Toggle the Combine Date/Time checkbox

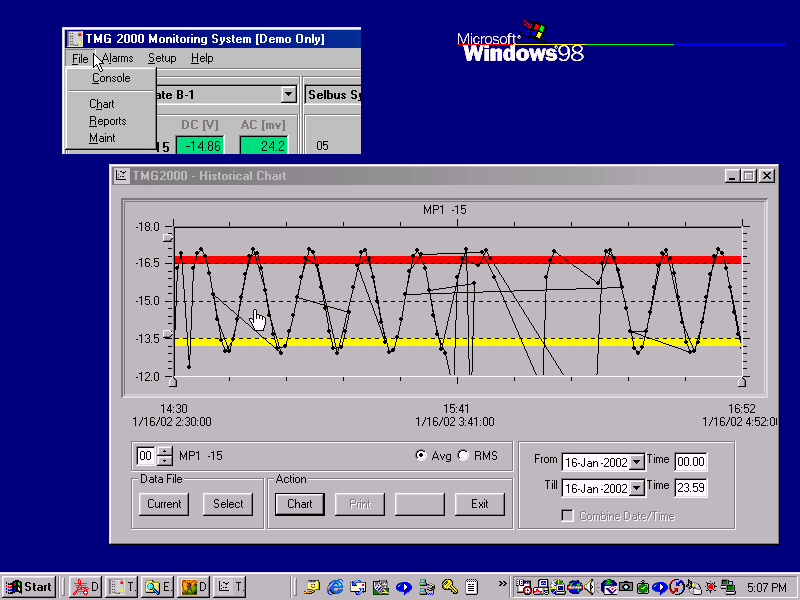(x=567, y=516)
